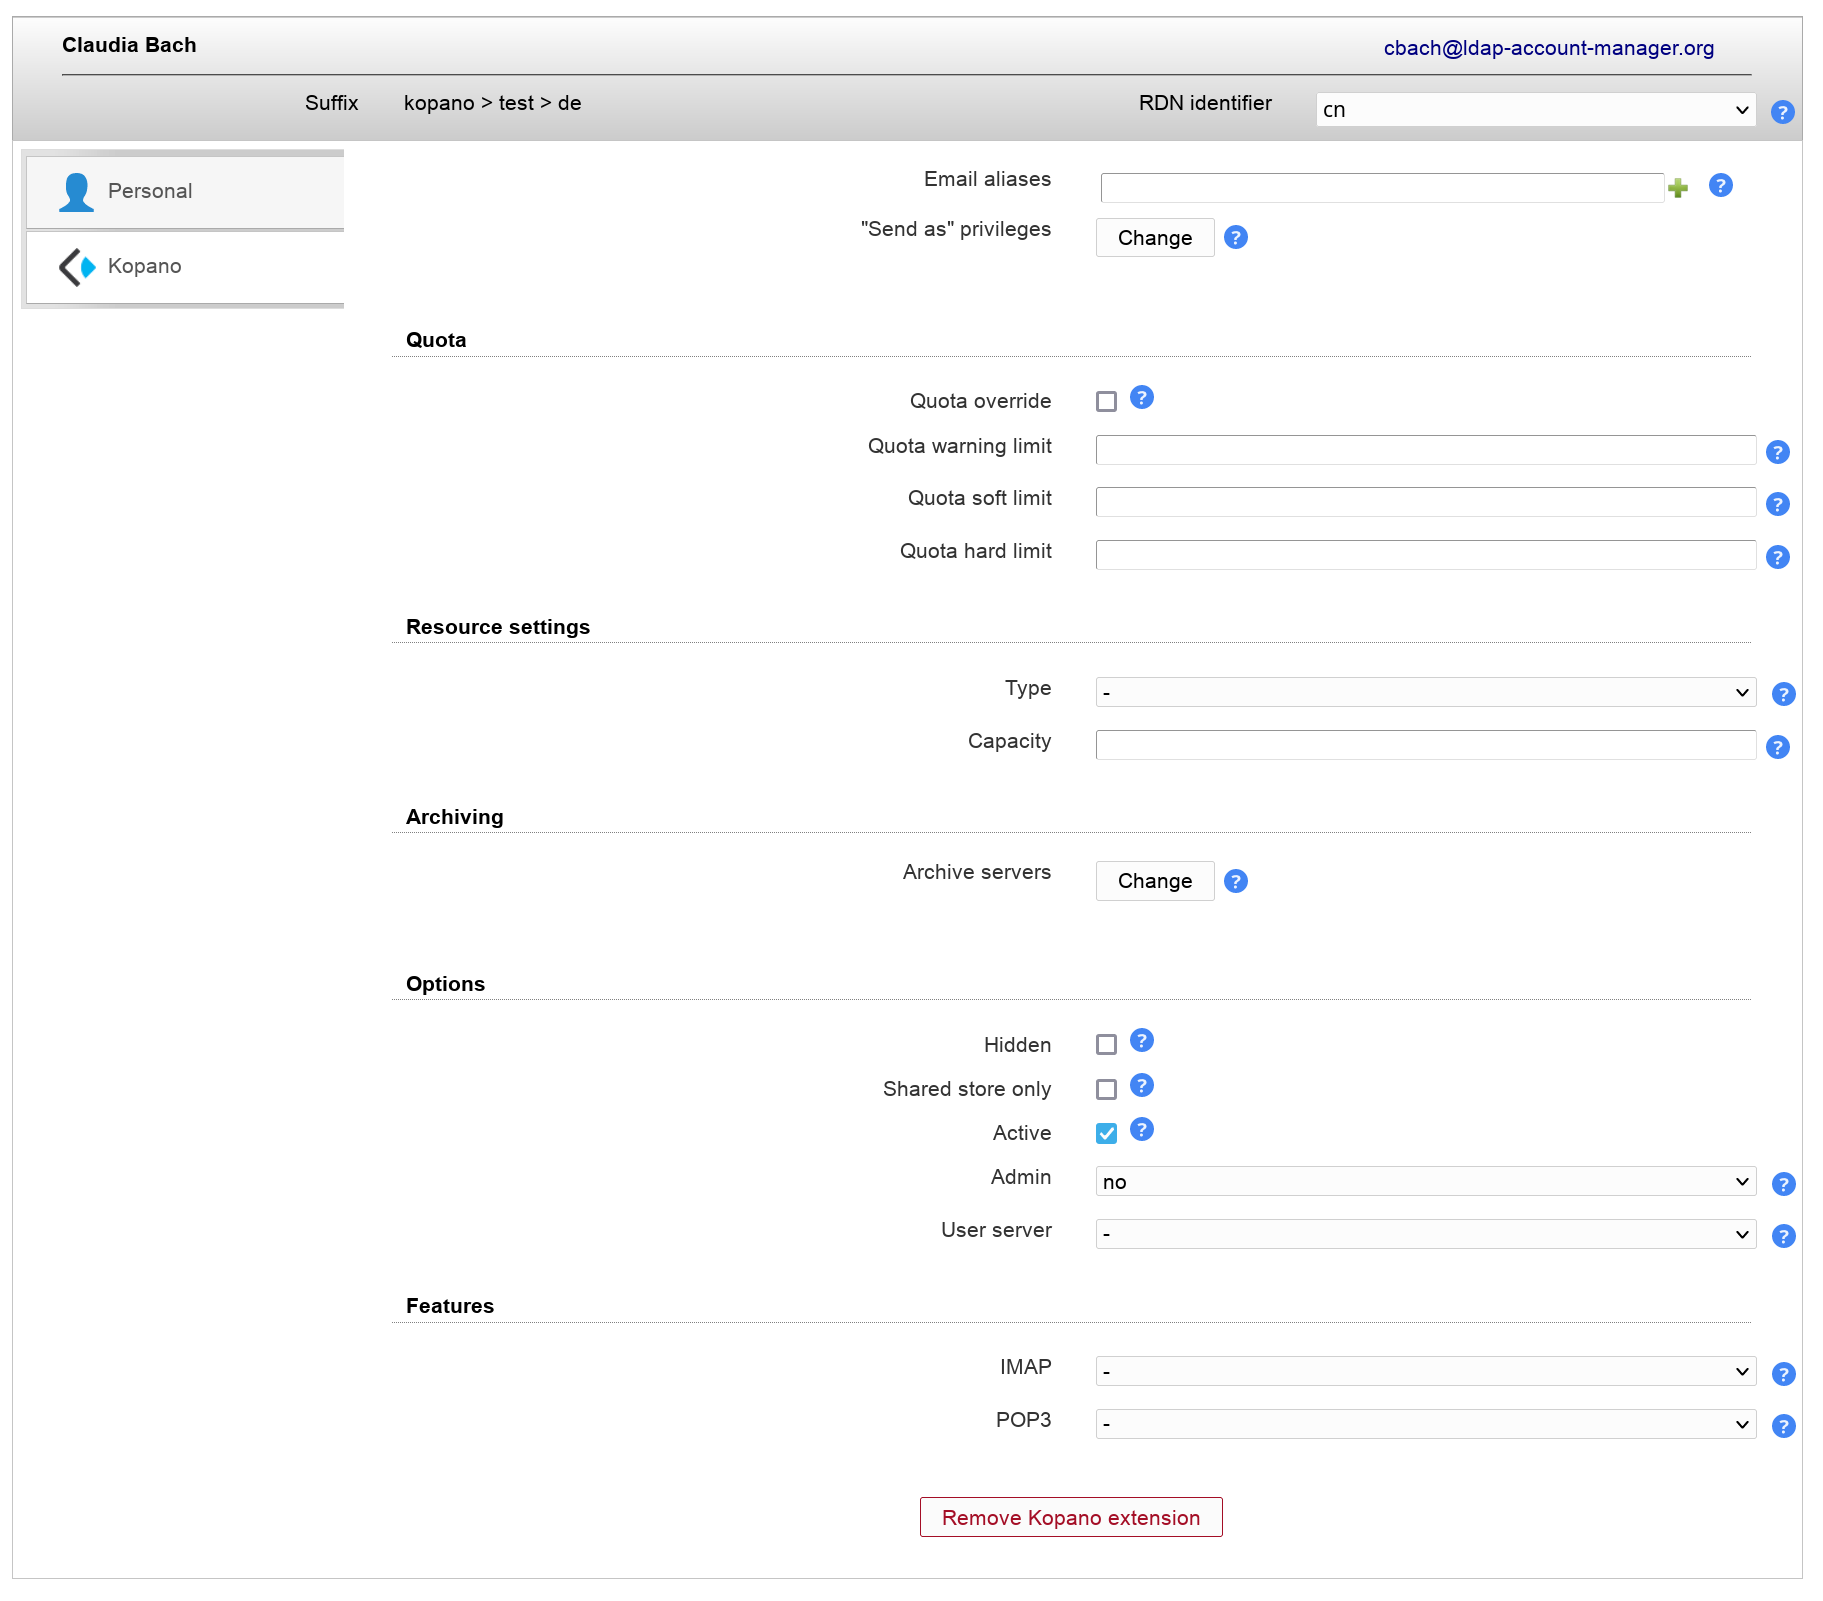Click Remove Kopano extension button

[1070, 1517]
